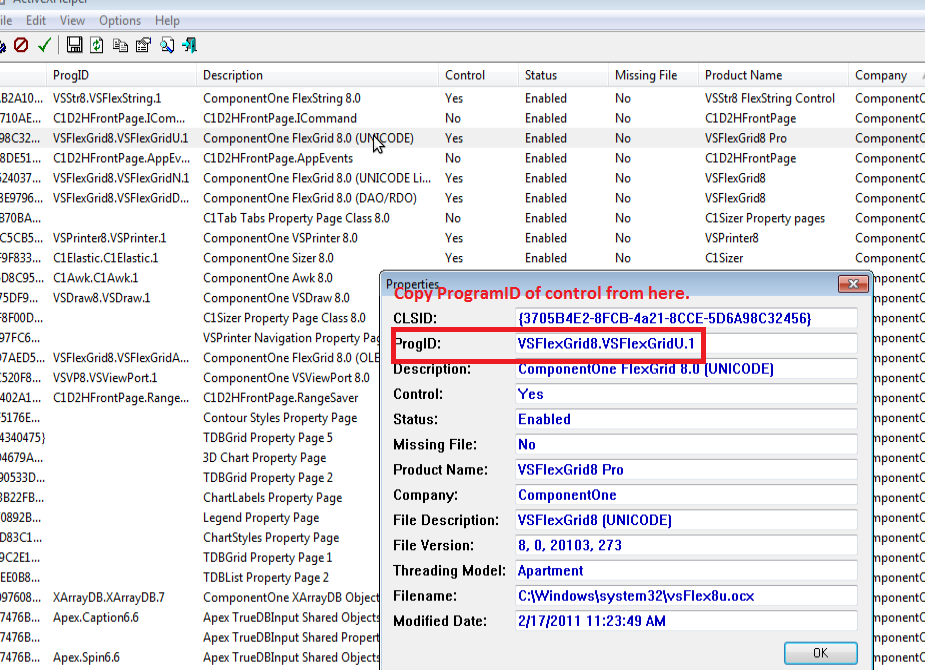Click the Refresh icon with green arrows

[97, 45]
